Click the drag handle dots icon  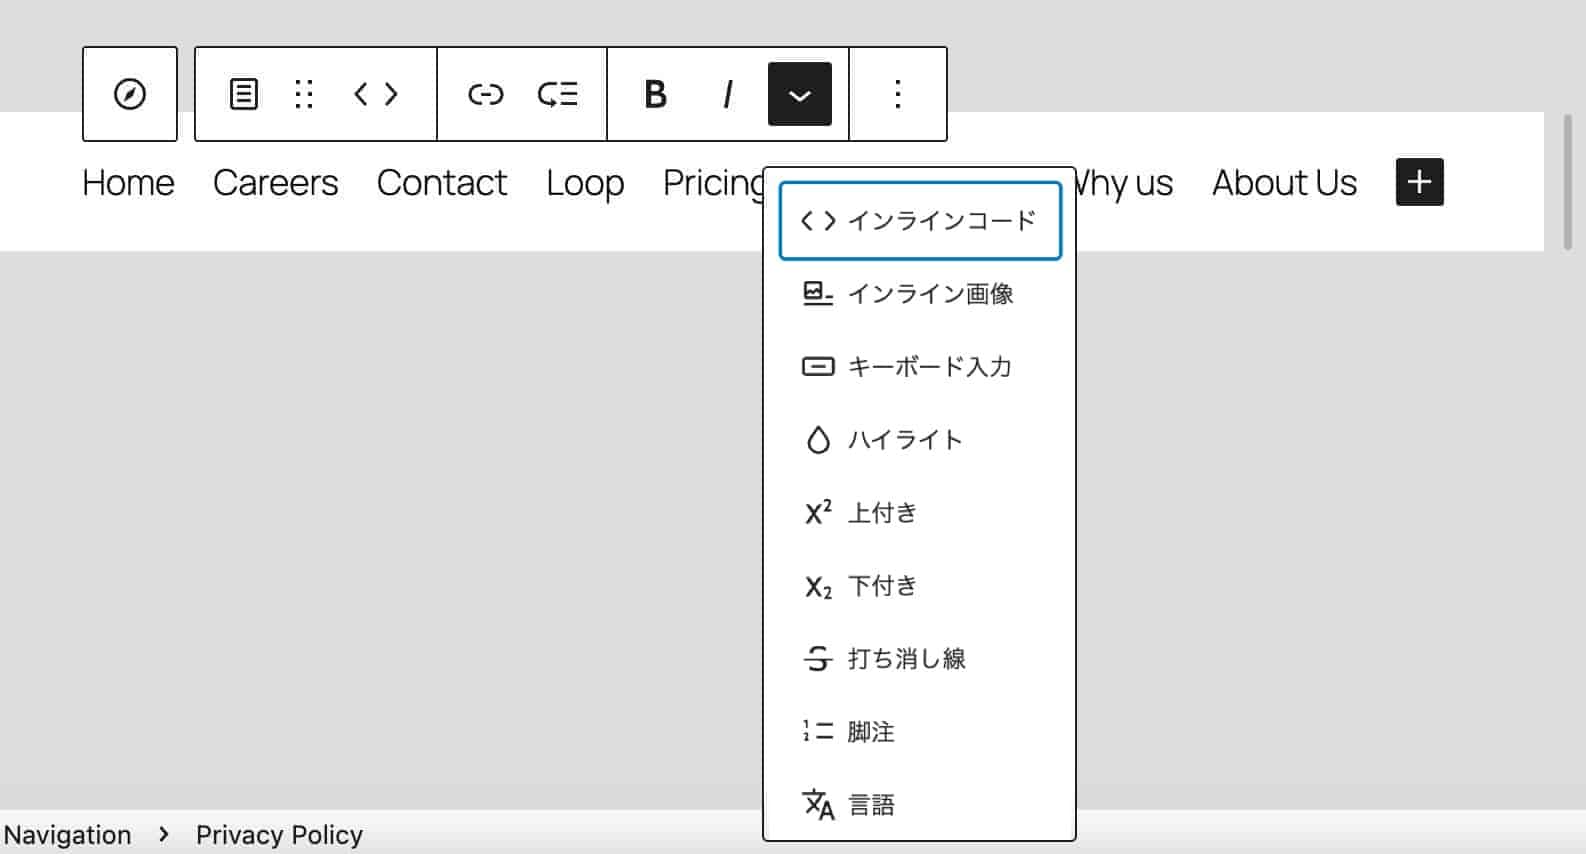(304, 94)
